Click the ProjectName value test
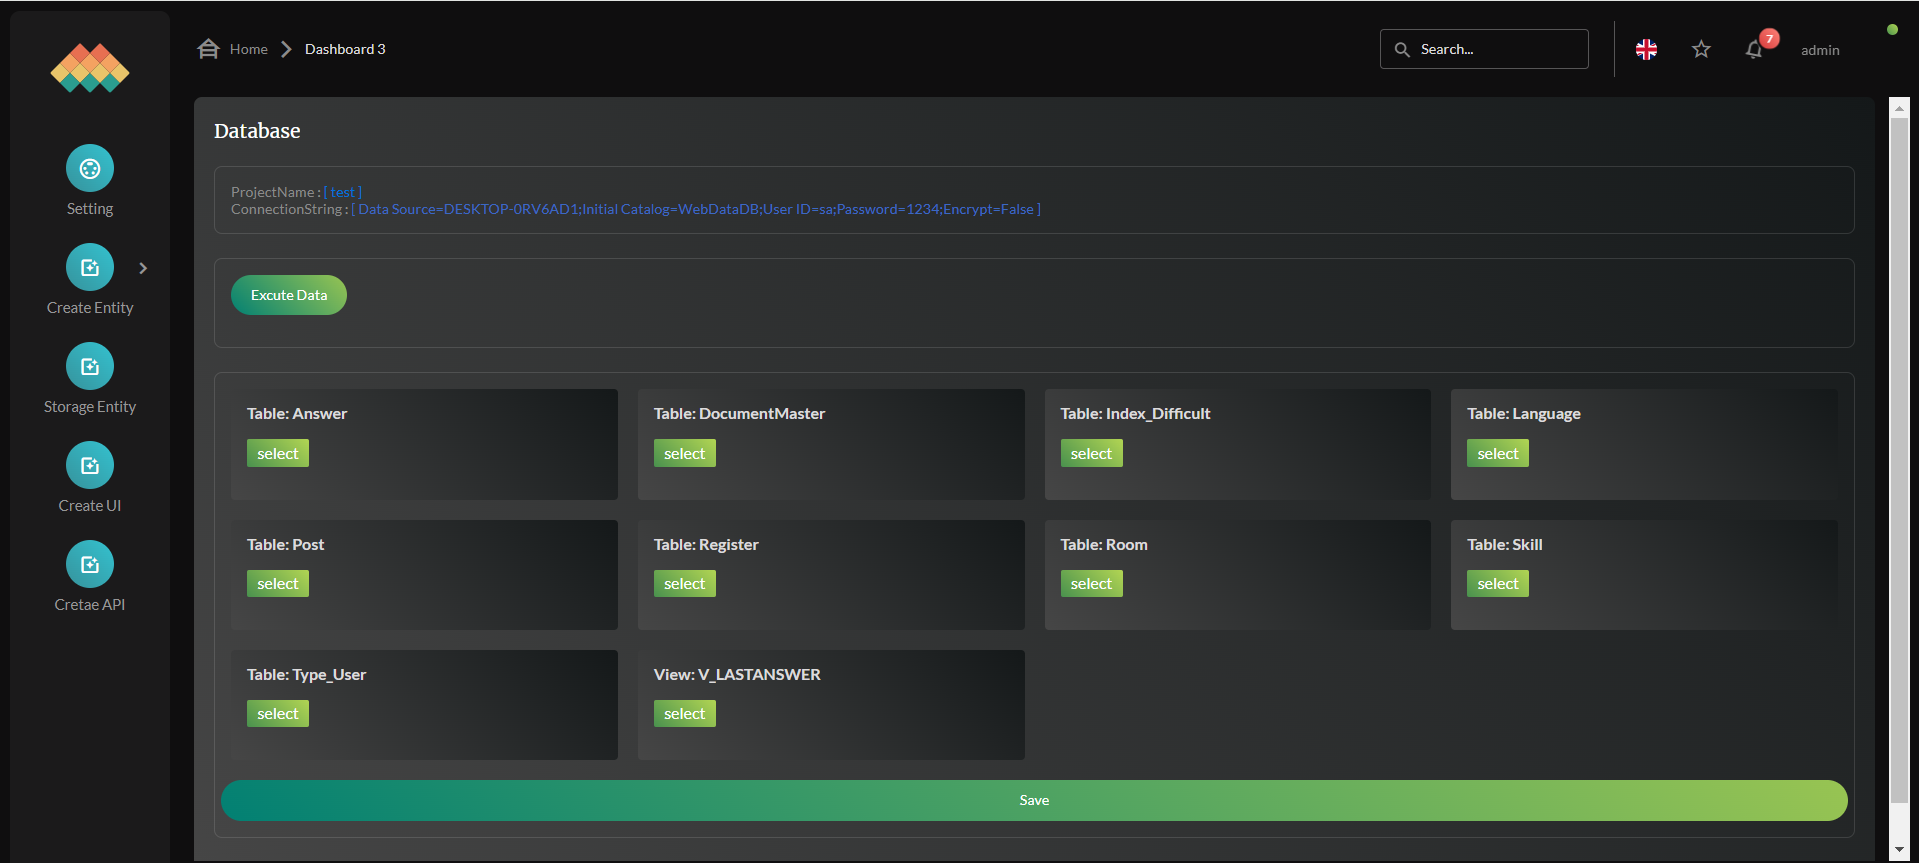 coord(343,192)
